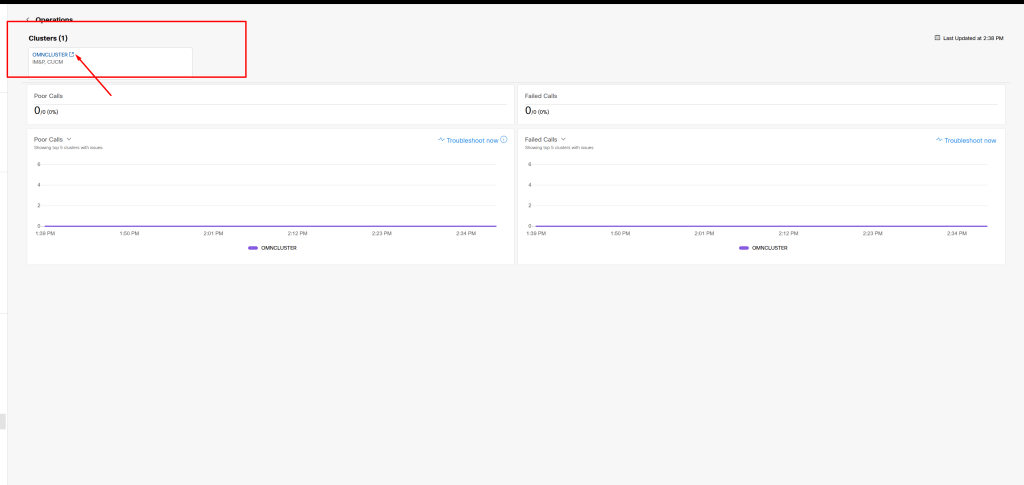Expand the Poor Calls chart dropdown
This screenshot has height=485, width=1024.
68,140
